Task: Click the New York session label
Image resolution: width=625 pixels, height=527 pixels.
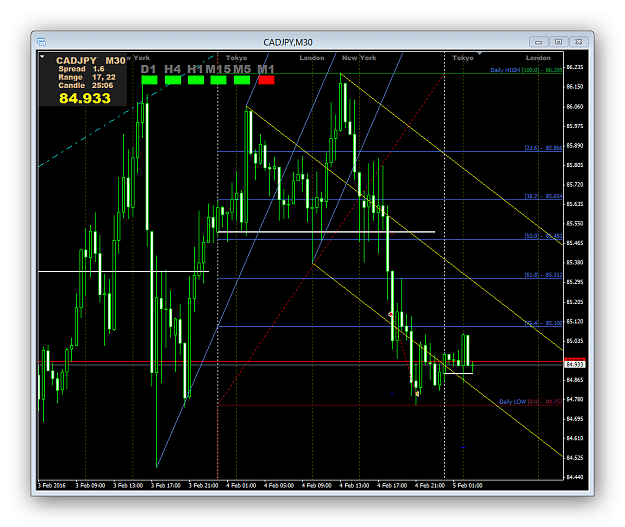Action: point(359,58)
